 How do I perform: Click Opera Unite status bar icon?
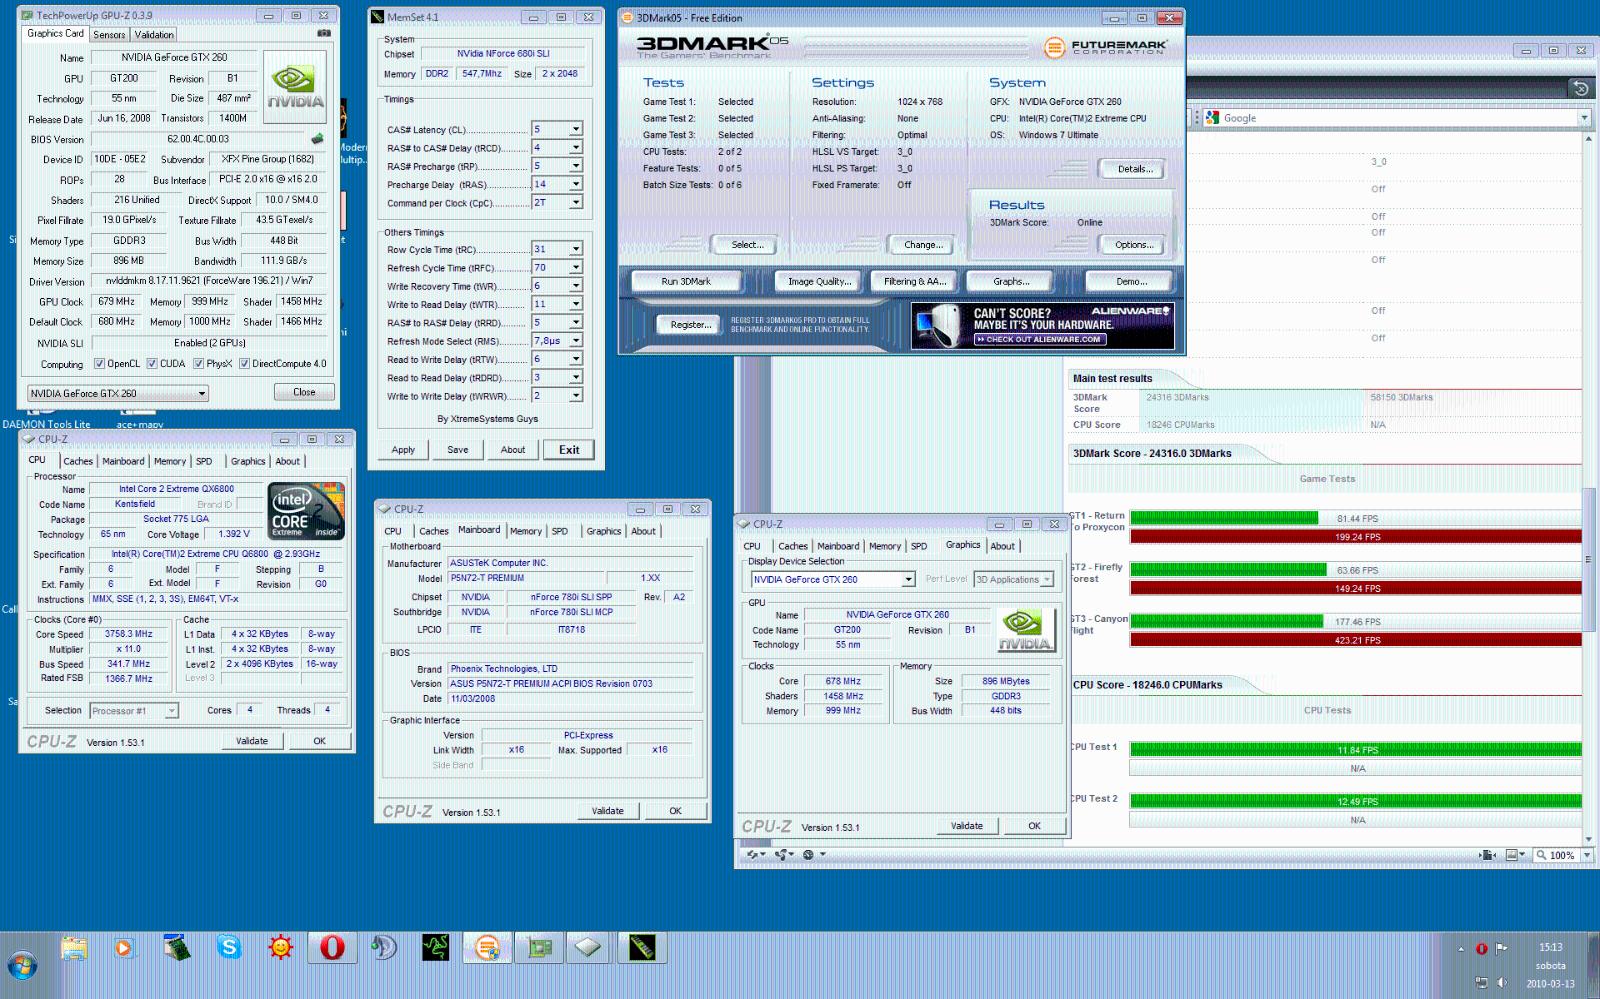783,854
